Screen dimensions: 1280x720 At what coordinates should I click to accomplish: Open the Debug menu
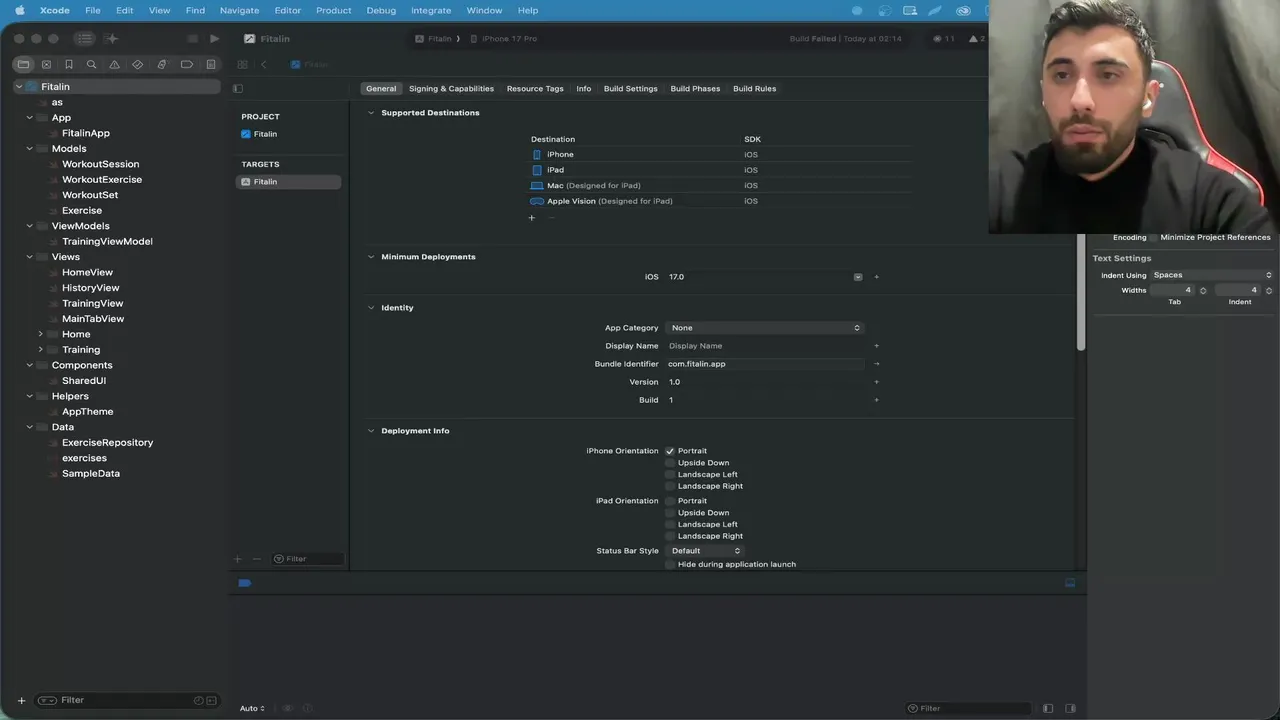click(x=381, y=10)
